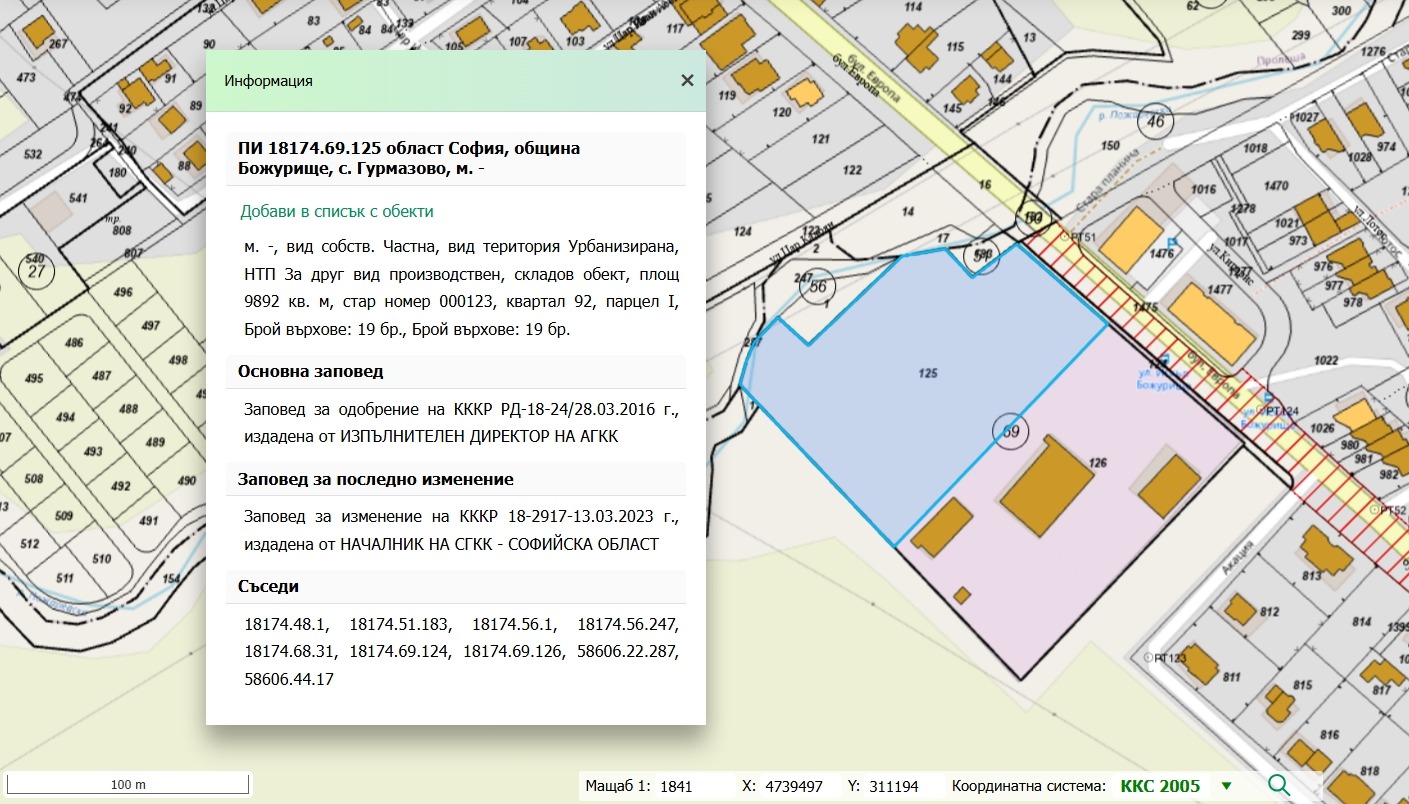Viewport: 1409px width, 804px height.
Task: Click the circled 46 district marker
Action: click(1156, 122)
